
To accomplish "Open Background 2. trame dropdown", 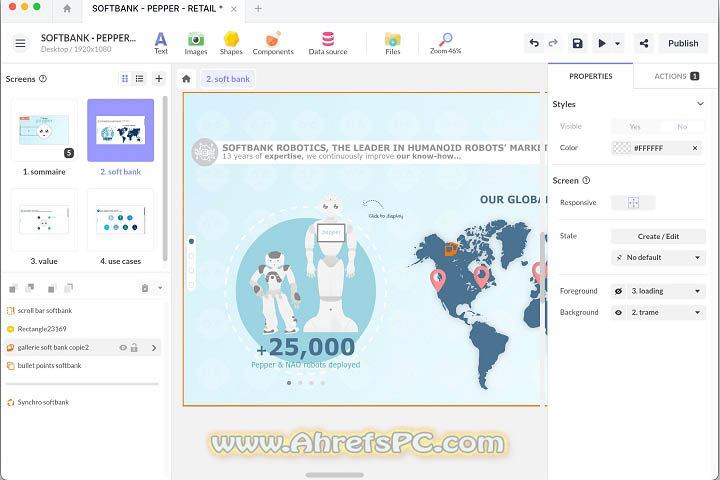I will [x=665, y=312].
